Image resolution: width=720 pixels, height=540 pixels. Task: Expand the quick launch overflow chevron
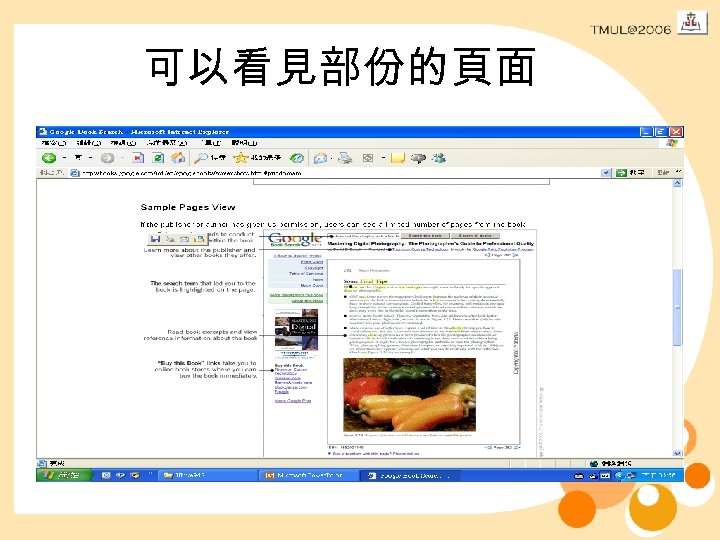pyautogui.click(x=150, y=474)
